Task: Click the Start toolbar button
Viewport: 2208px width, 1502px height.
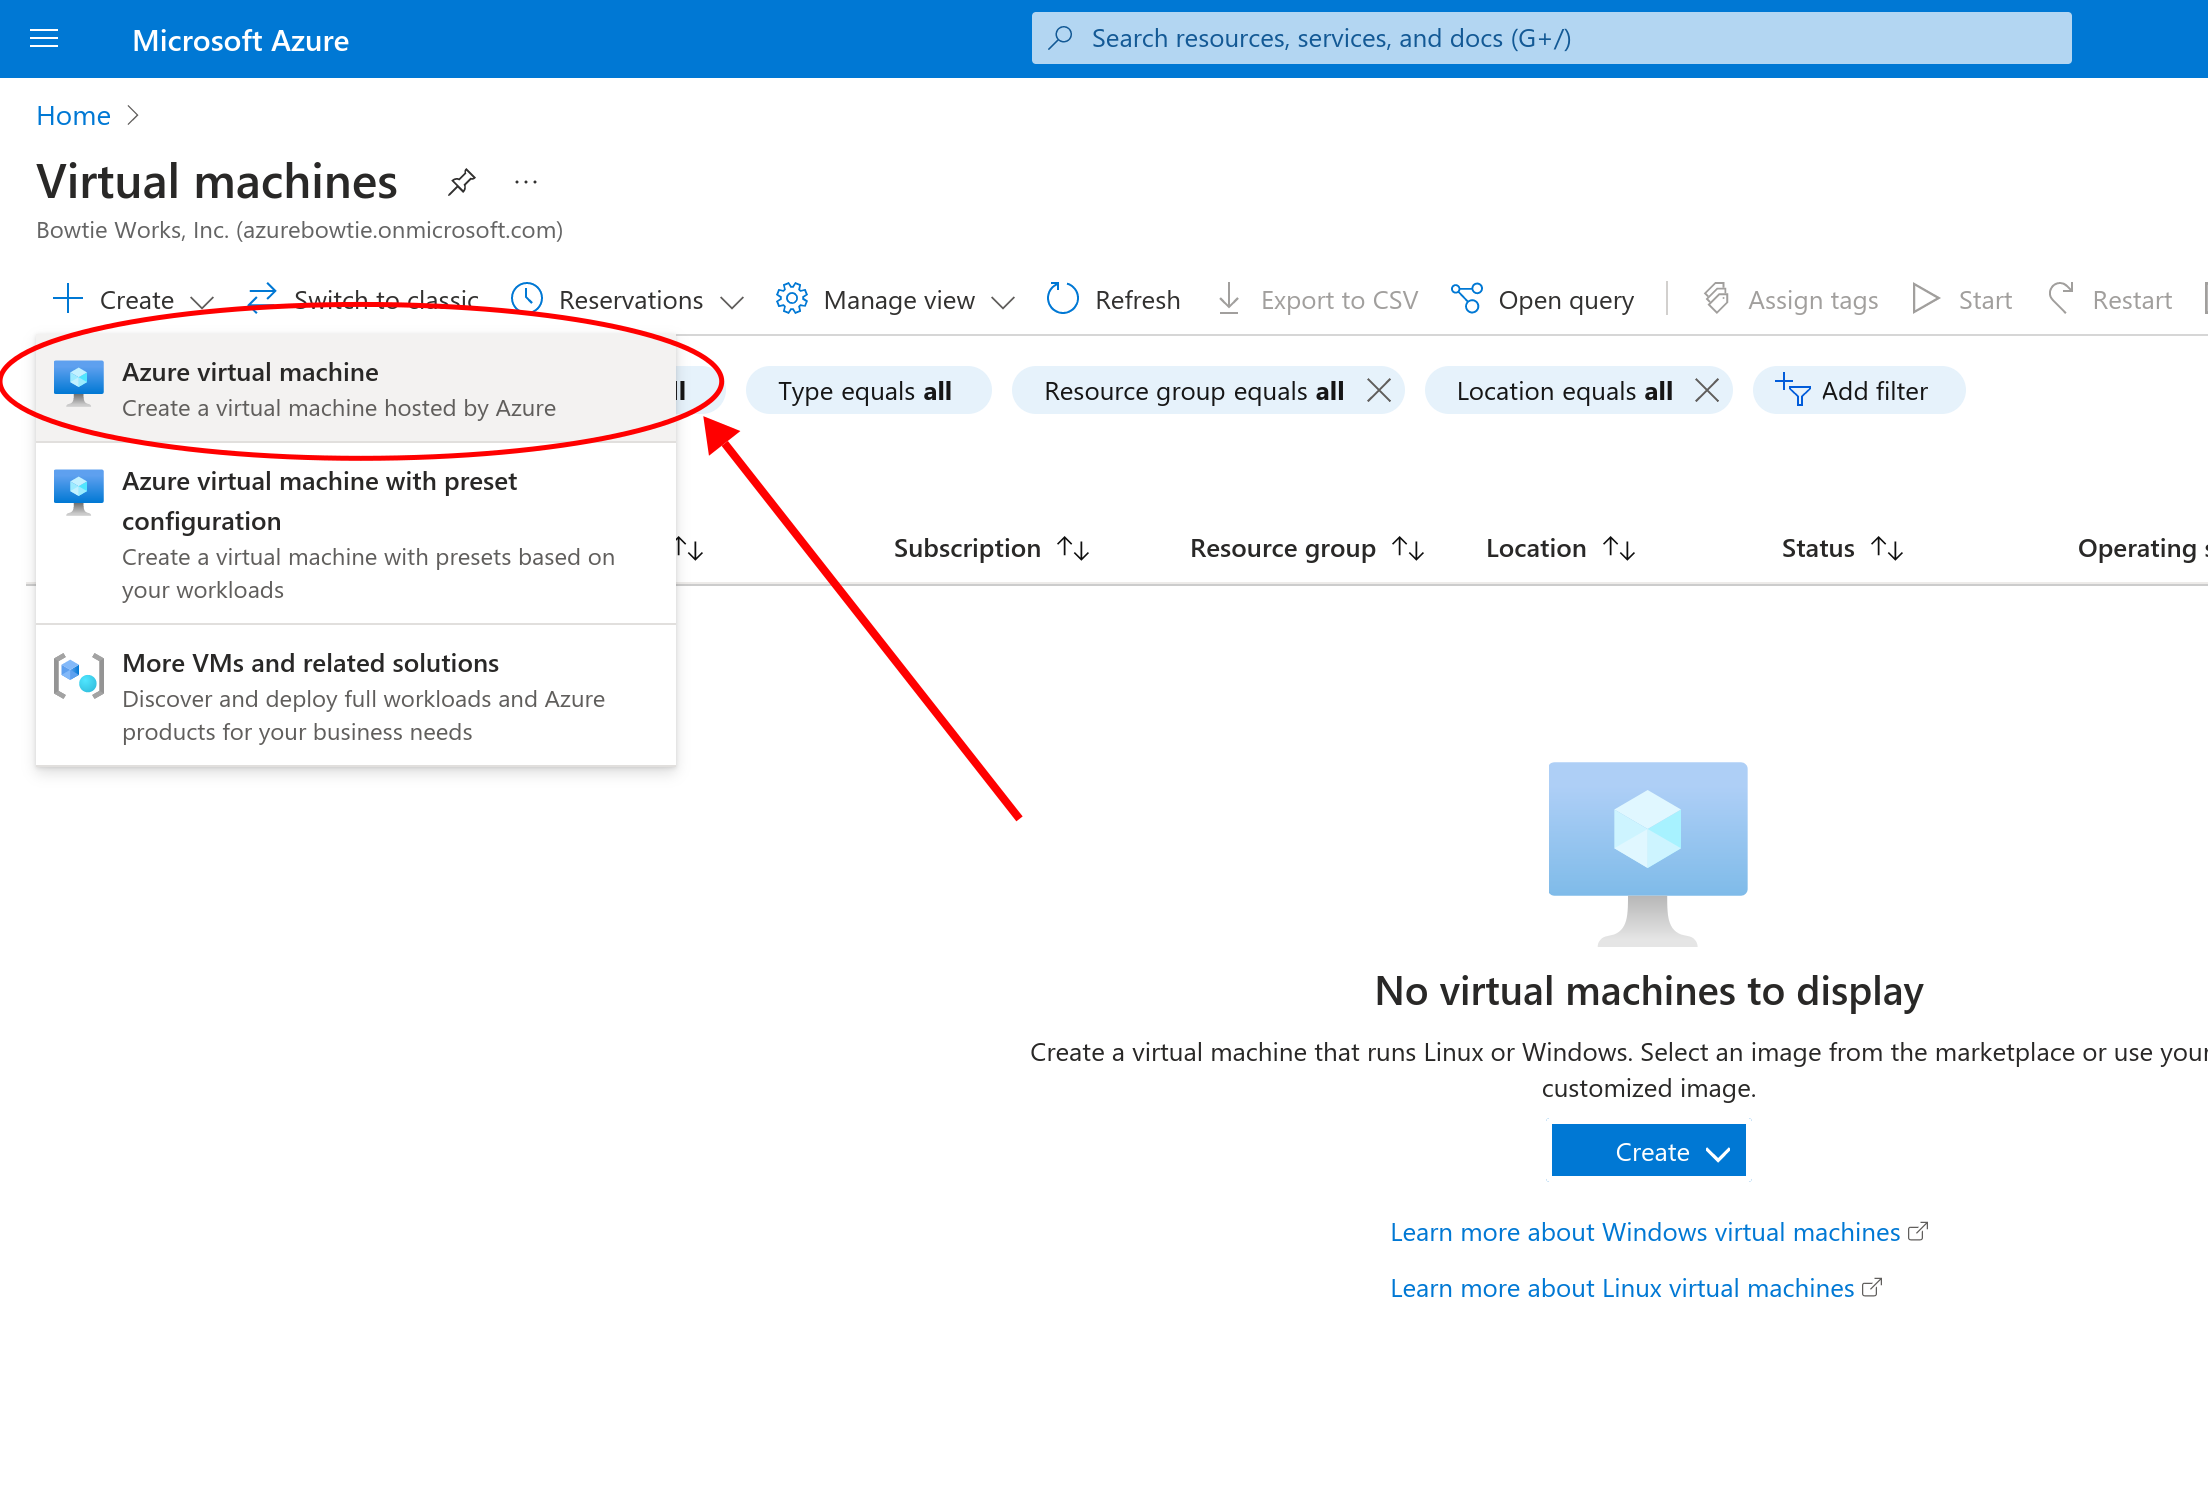Action: tap(1962, 299)
